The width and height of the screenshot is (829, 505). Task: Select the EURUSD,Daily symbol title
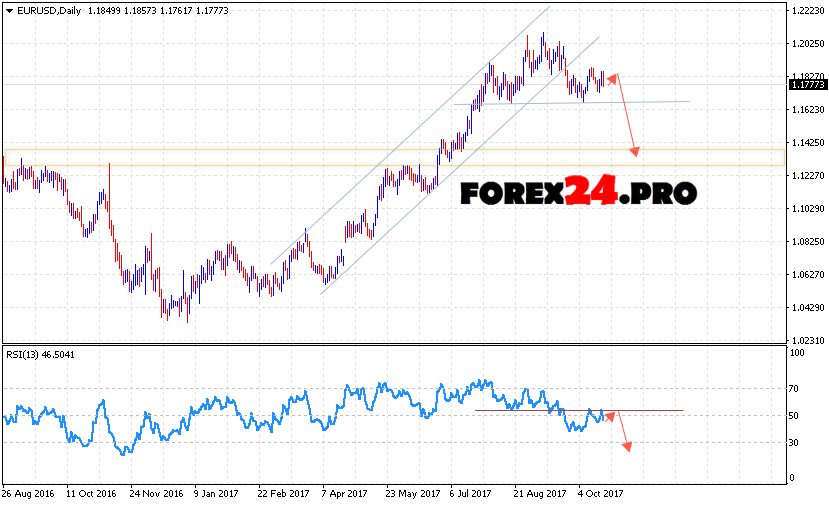pyautogui.click(x=45, y=10)
